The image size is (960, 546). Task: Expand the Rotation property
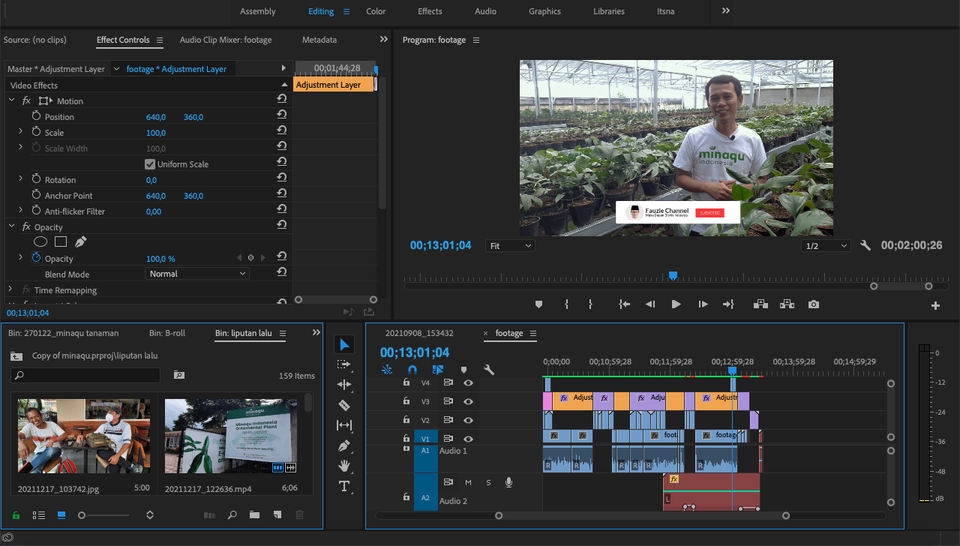(20, 179)
